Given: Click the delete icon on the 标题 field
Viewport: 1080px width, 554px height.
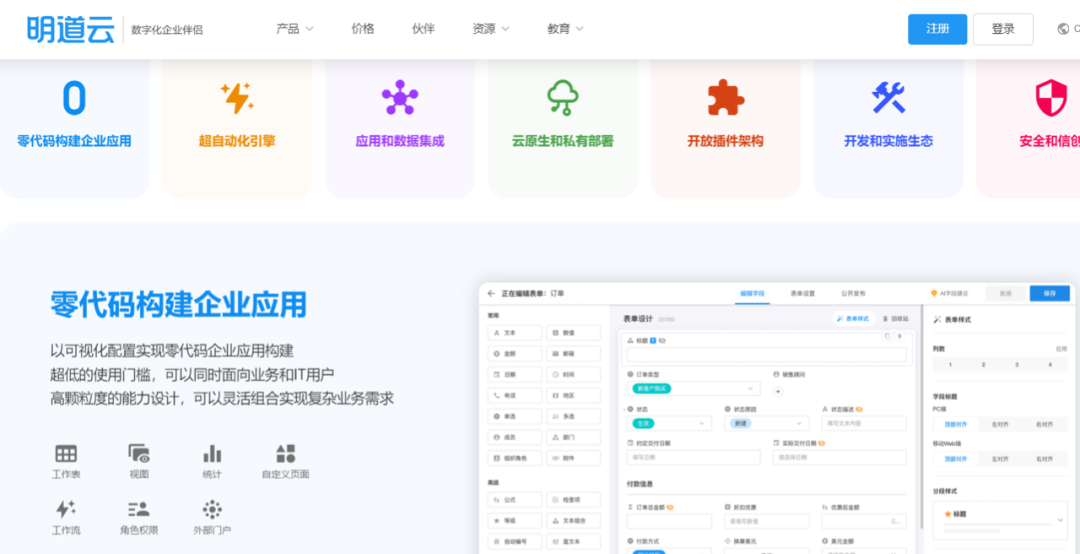Looking at the screenshot, I should point(900,336).
